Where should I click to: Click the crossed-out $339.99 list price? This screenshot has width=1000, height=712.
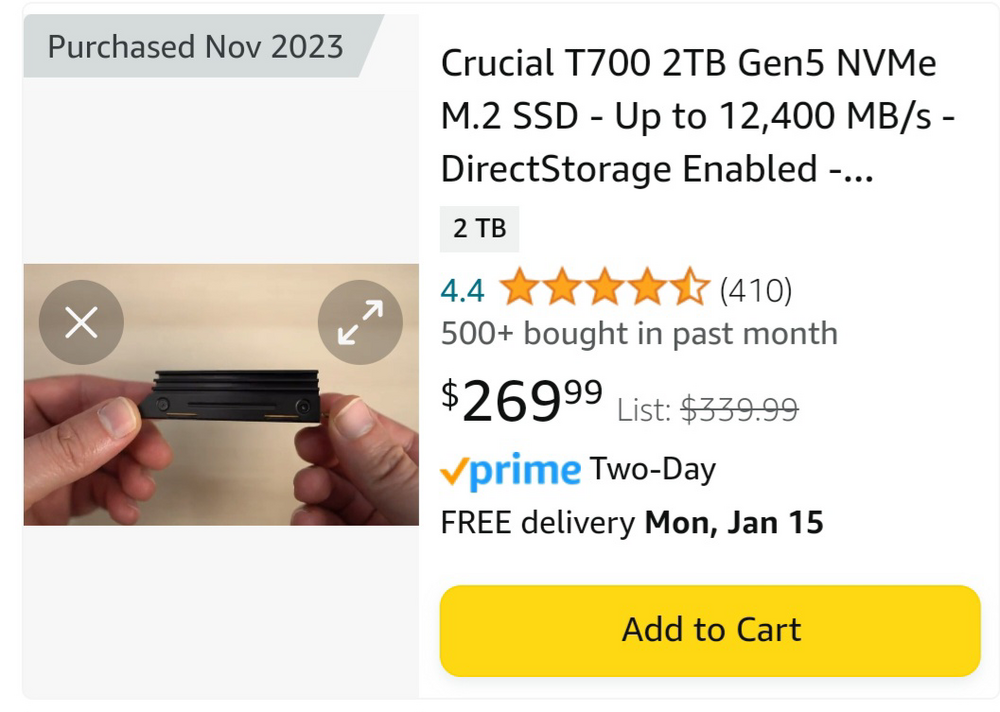[739, 409]
